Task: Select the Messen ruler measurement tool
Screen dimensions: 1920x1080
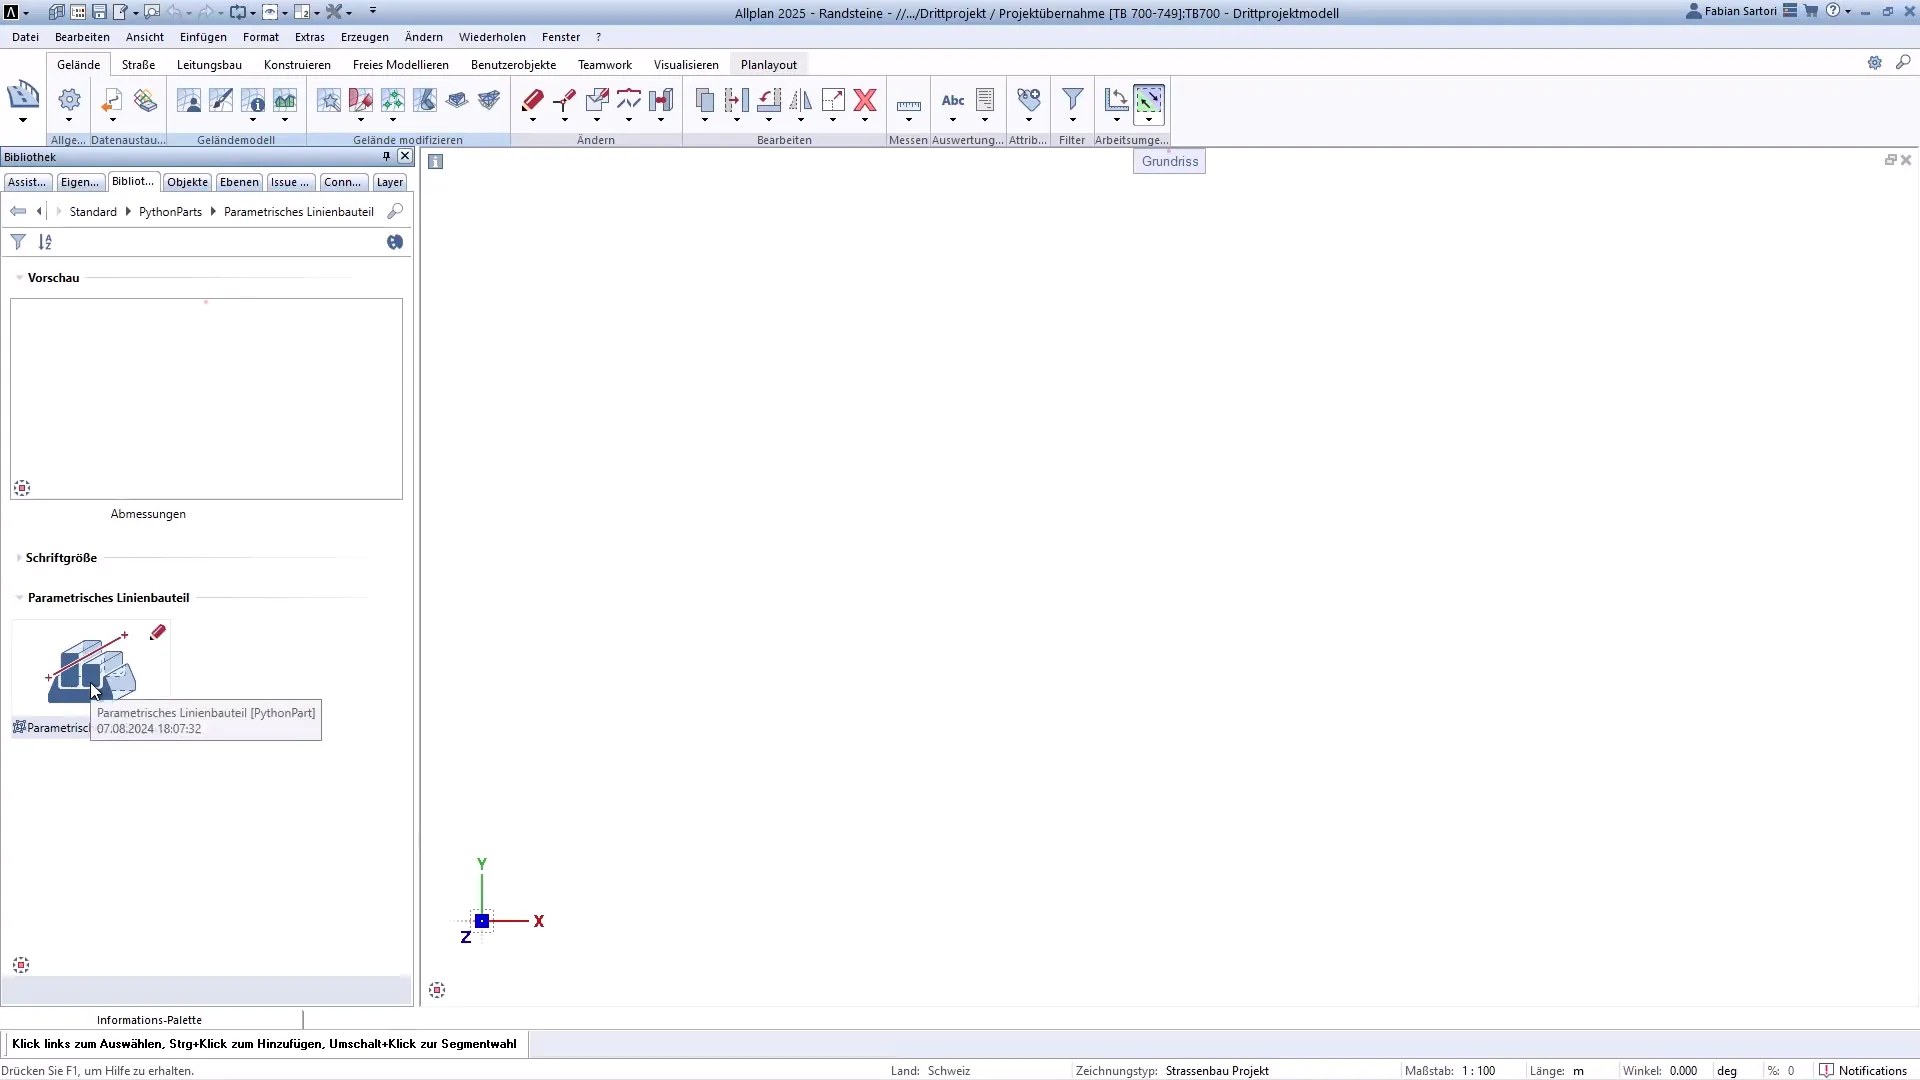Action: pos(908,104)
